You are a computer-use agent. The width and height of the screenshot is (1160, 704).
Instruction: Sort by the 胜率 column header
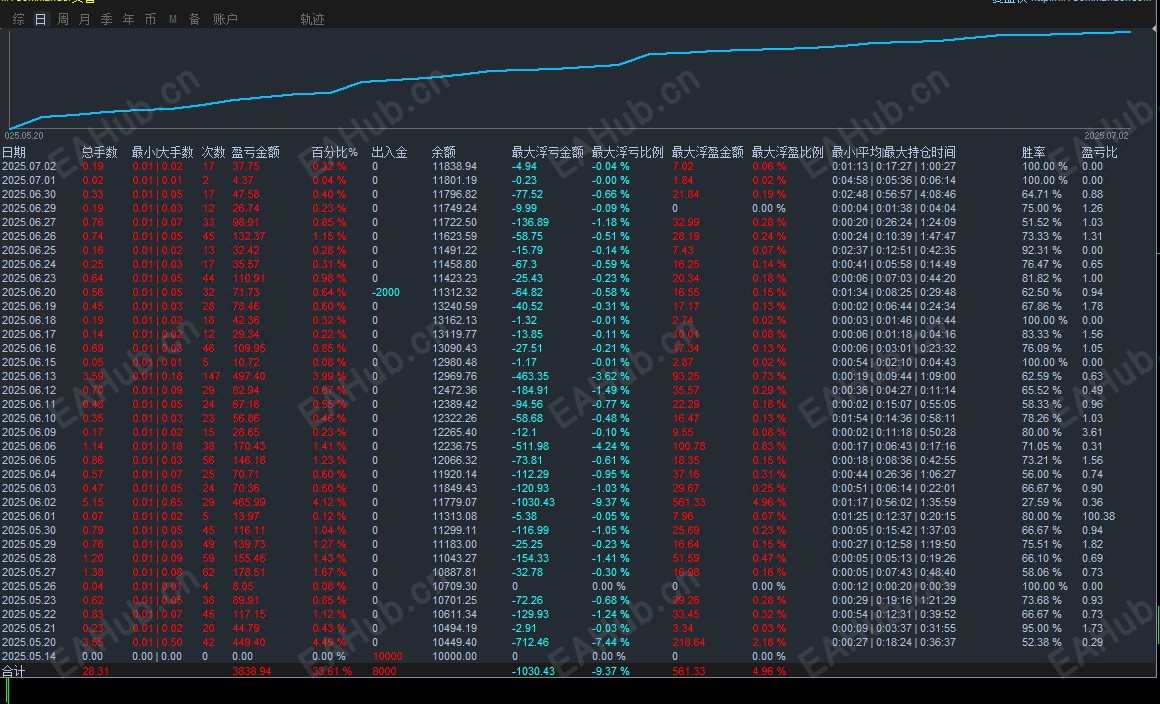1033,152
